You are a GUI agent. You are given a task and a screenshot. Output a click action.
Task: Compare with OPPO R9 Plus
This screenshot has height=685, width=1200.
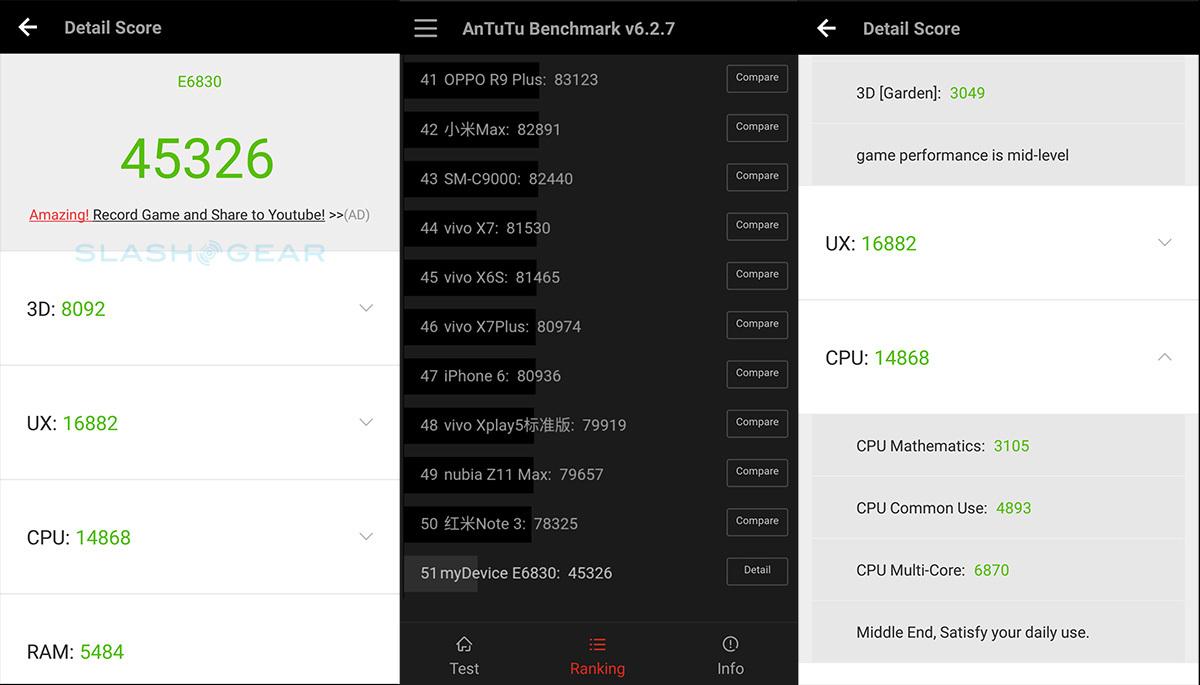(757, 78)
